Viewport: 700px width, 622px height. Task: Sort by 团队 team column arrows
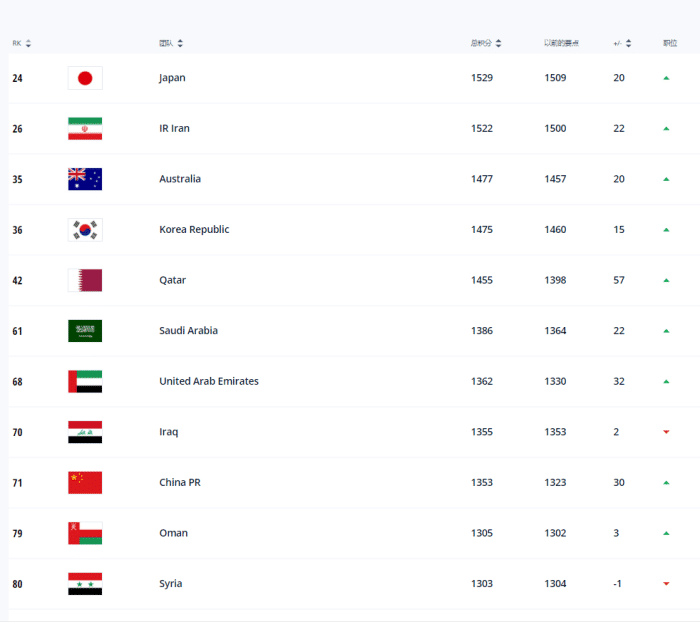180,43
